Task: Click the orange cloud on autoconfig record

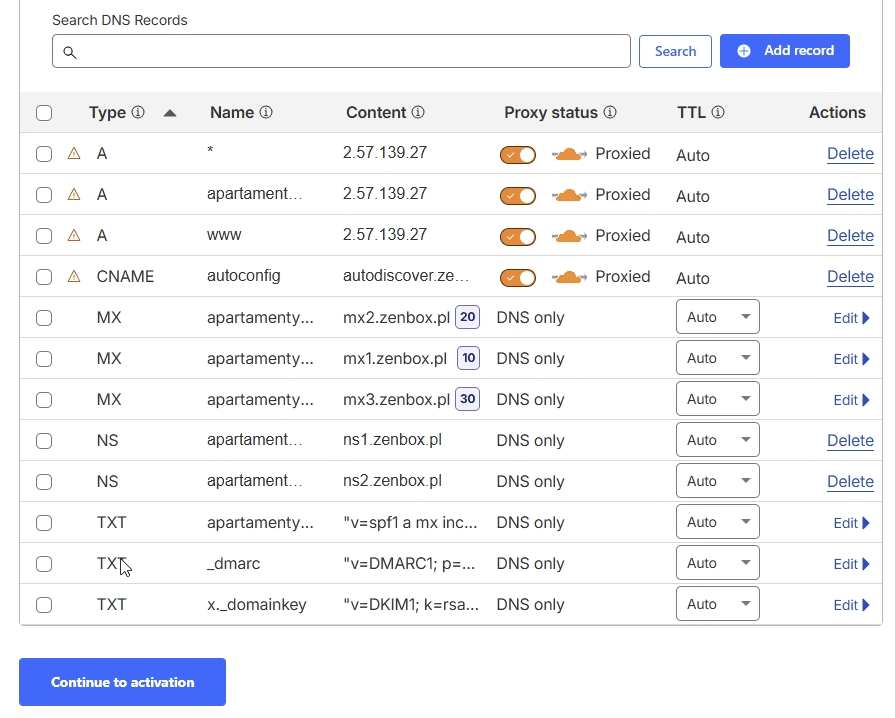Action: (x=569, y=277)
